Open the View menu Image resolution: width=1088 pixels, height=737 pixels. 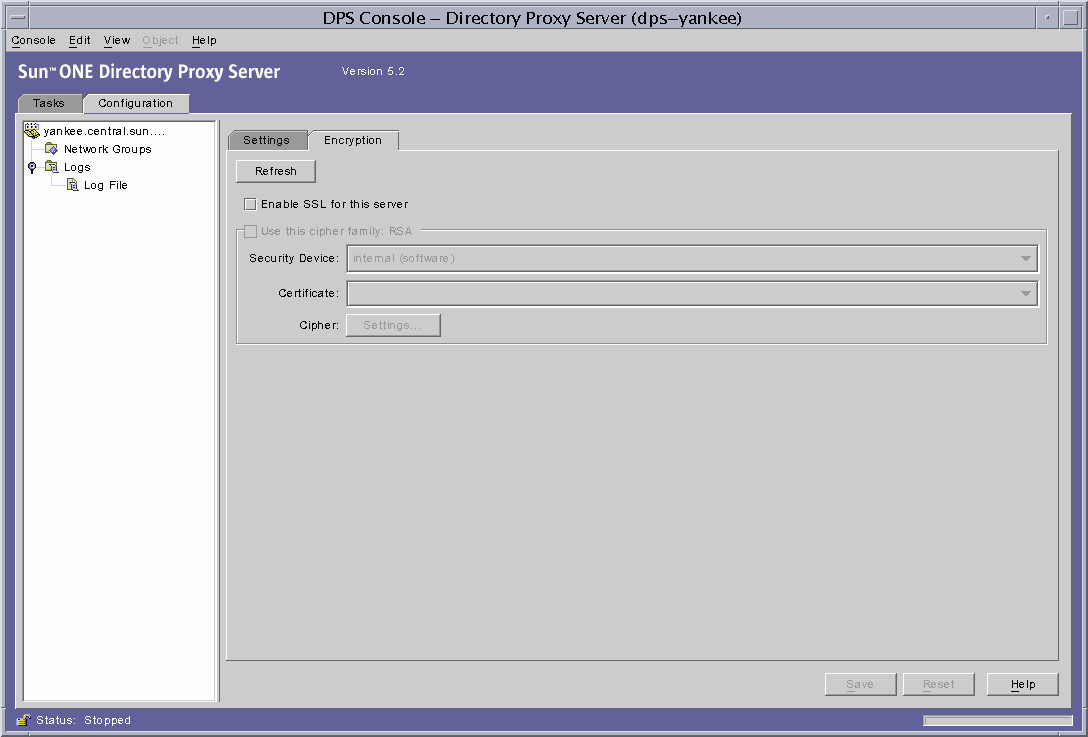[x=116, y=40]
